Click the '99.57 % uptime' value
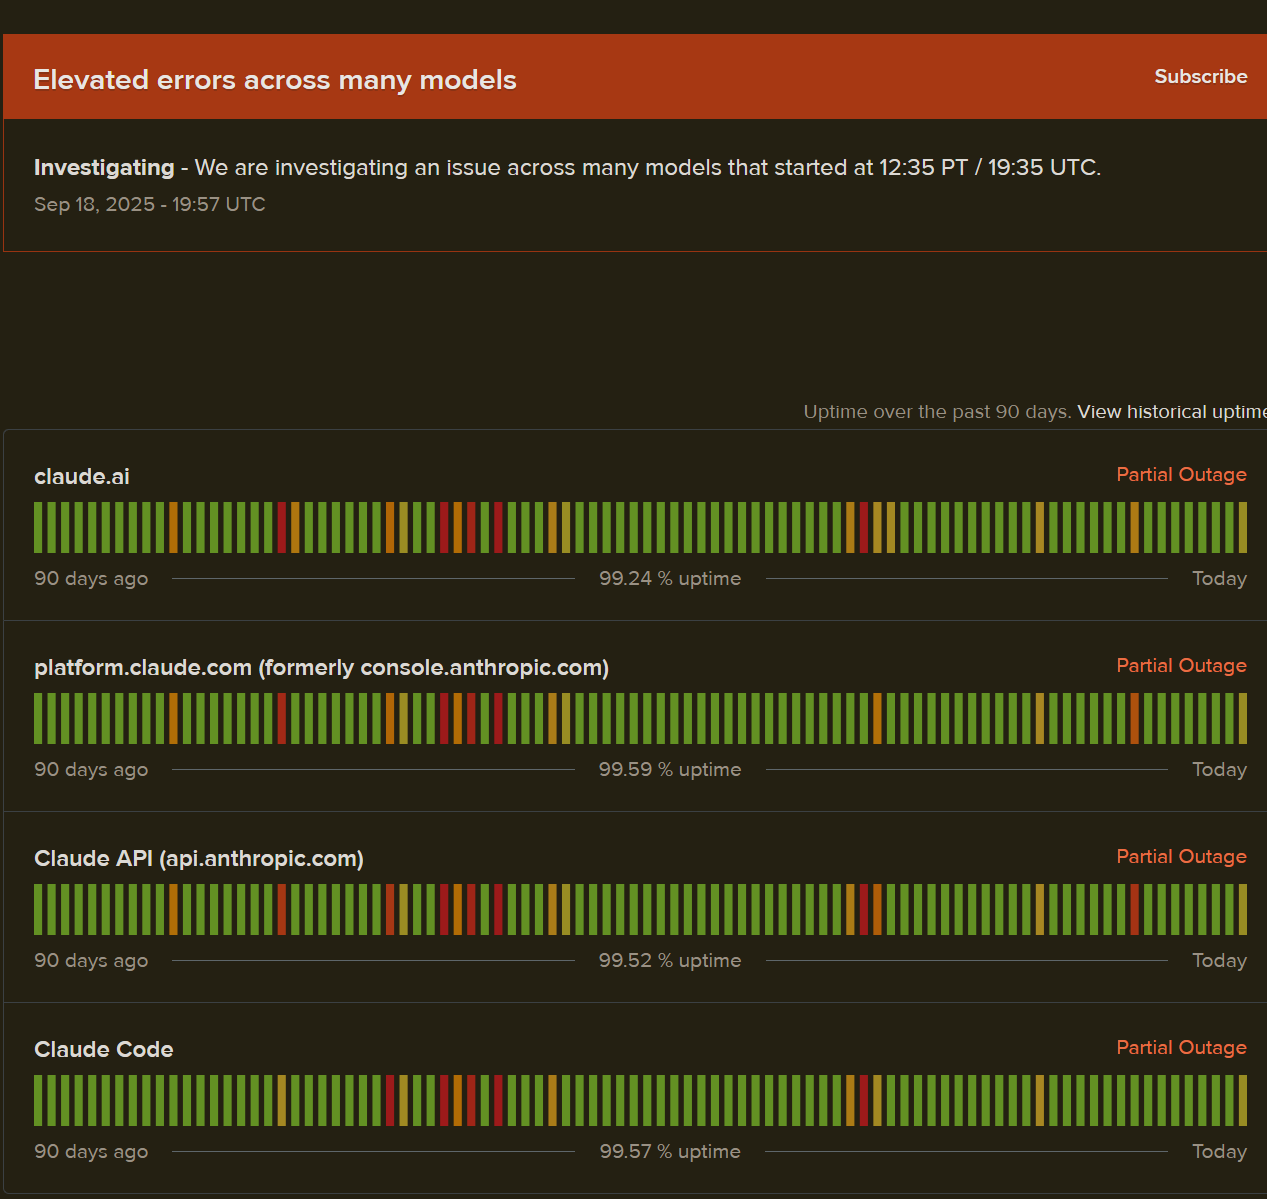Screen dimensions: 1267x1199 pyautogui.click(x=670, y=1152)
